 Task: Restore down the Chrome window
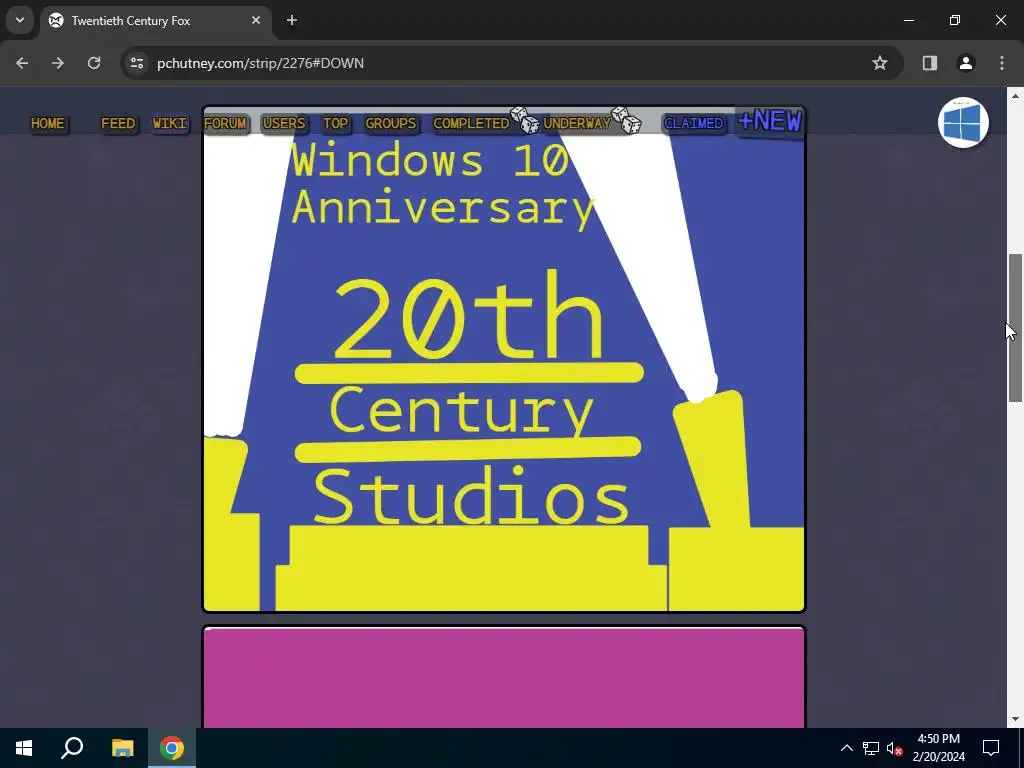point(955,20)
